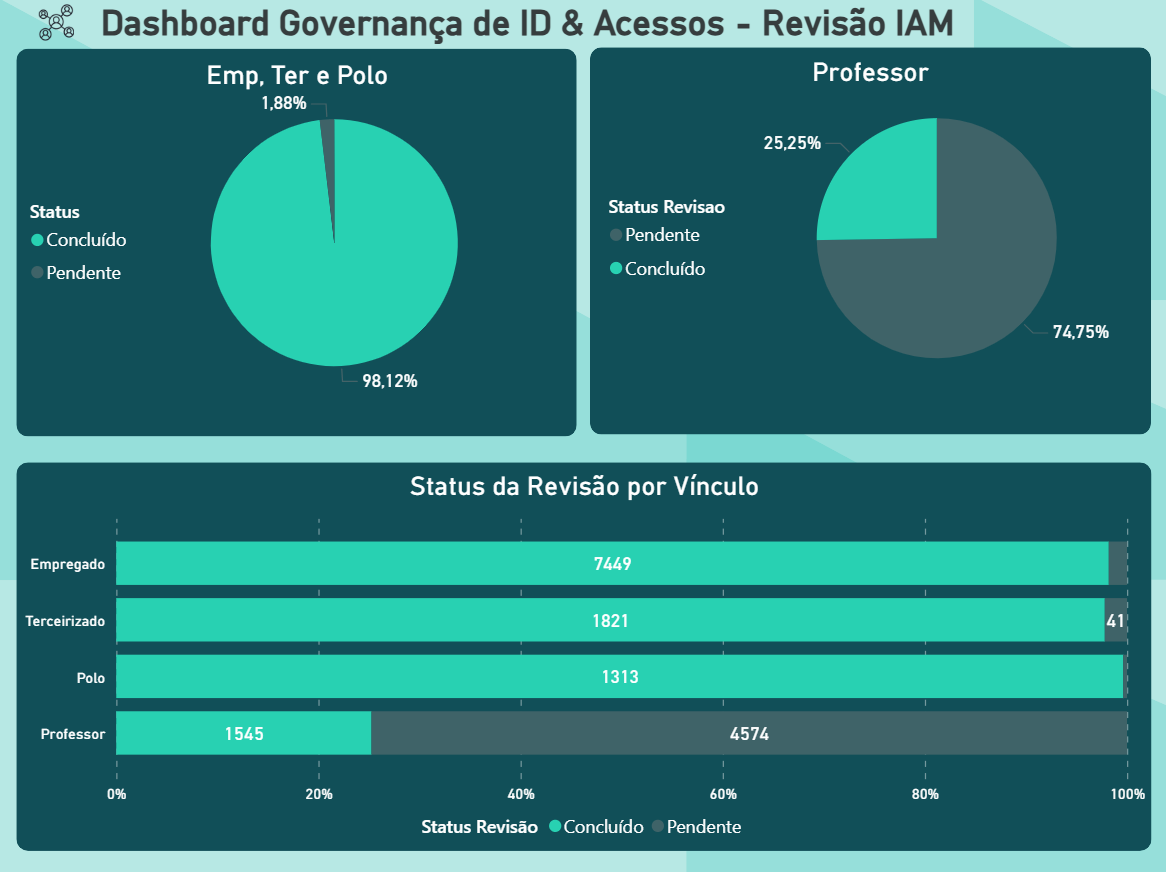Select the 'Emp, Ter e Polo' chart title
Image resolution: width=1166 pixels, height=872 pixels.
coord(297,75)
